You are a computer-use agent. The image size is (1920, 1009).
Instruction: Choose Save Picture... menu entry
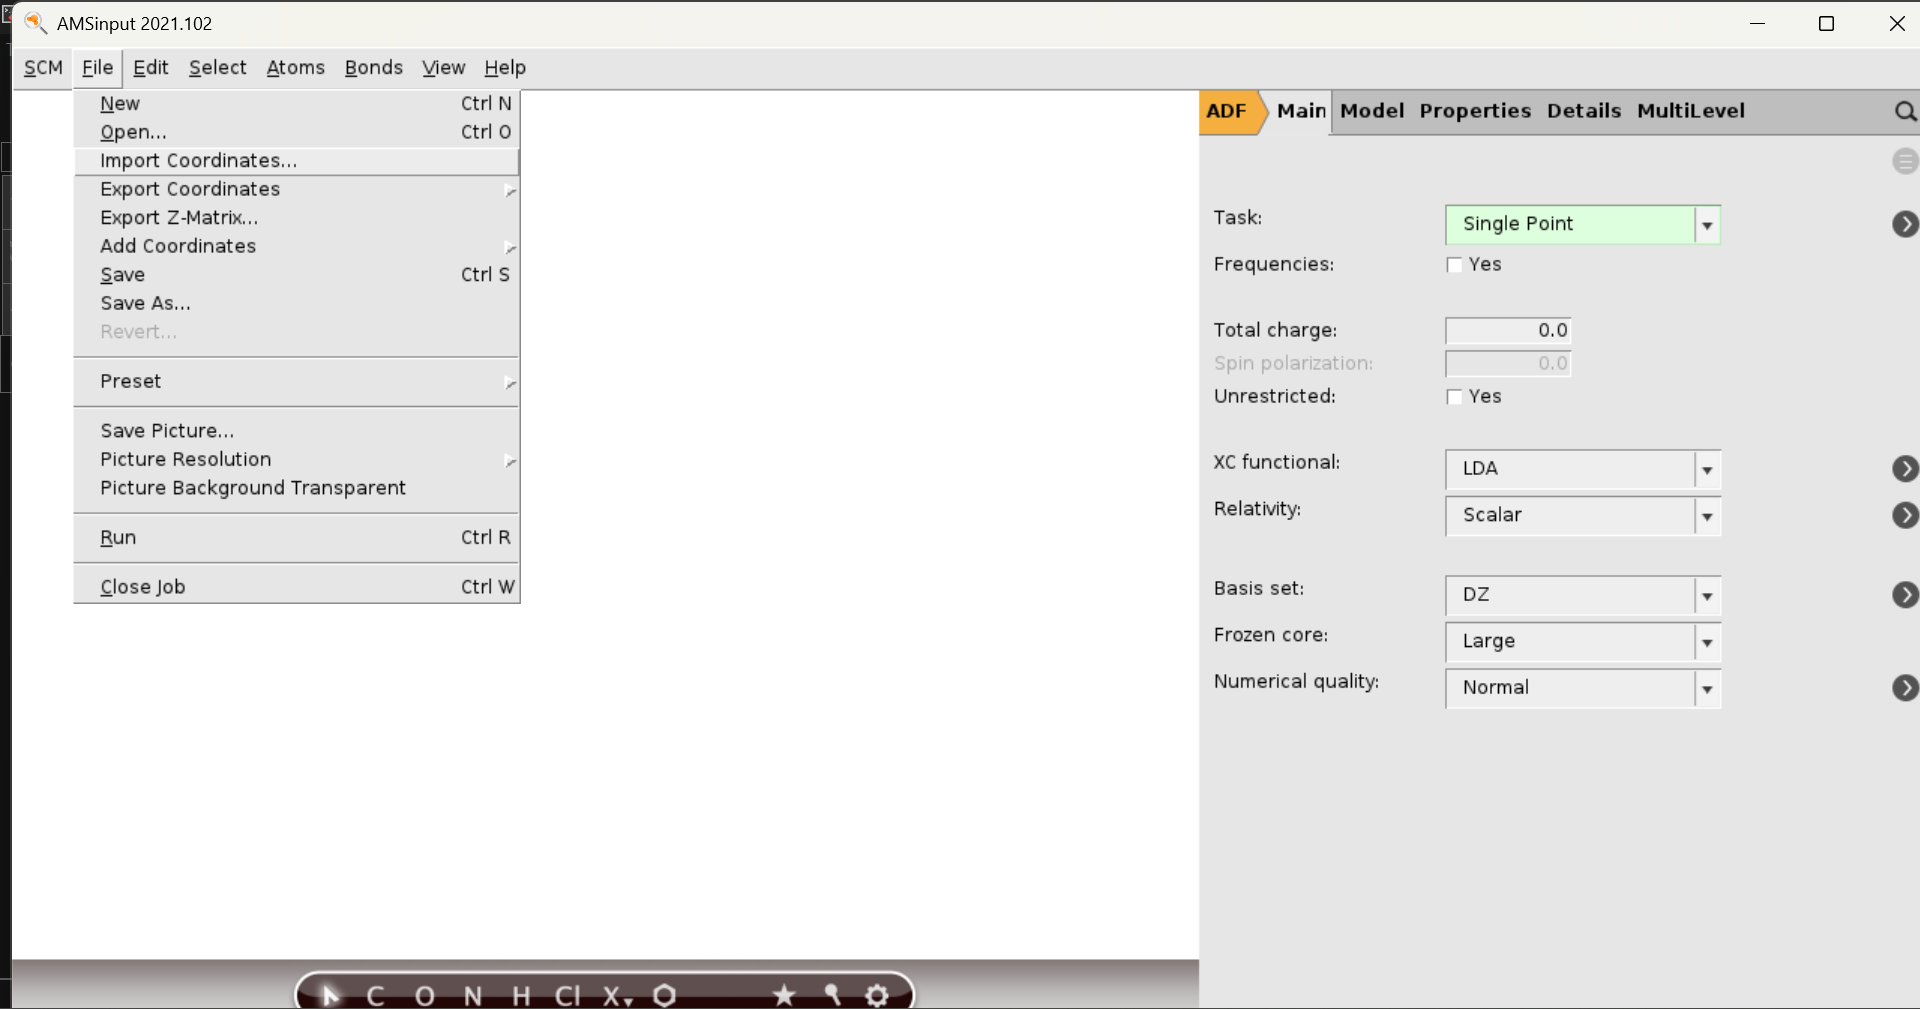(297, 431)
